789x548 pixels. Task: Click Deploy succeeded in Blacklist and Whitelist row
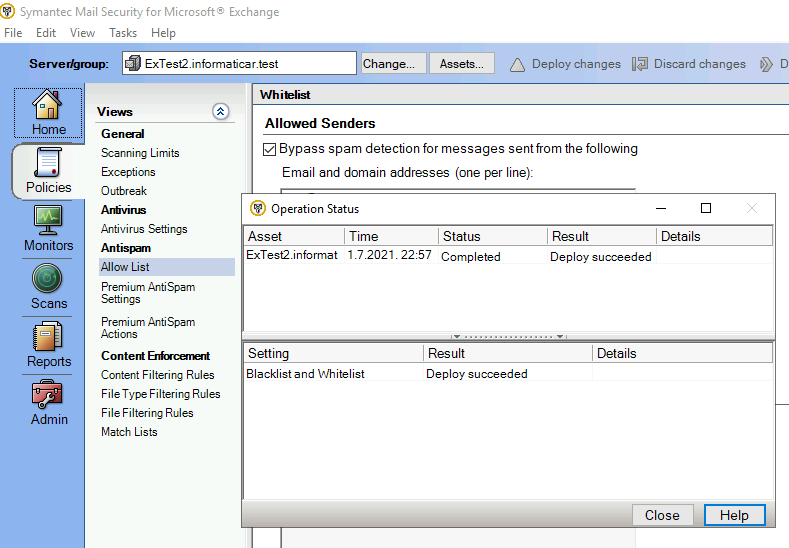pos(477,374)
